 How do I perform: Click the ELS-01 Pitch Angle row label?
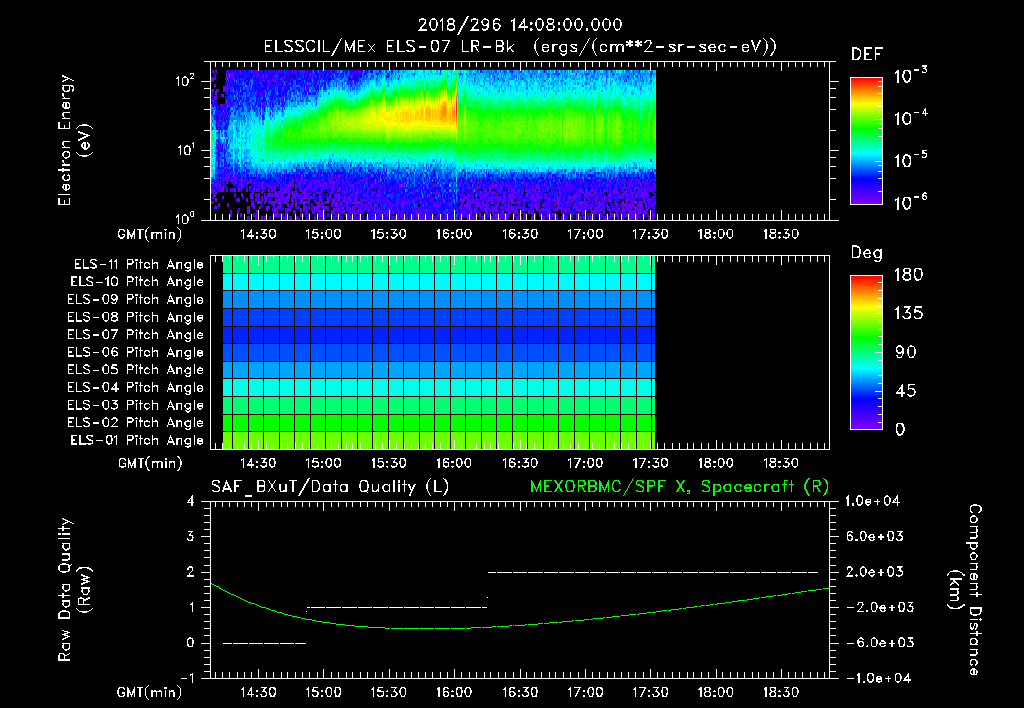(x=136, y=440)
